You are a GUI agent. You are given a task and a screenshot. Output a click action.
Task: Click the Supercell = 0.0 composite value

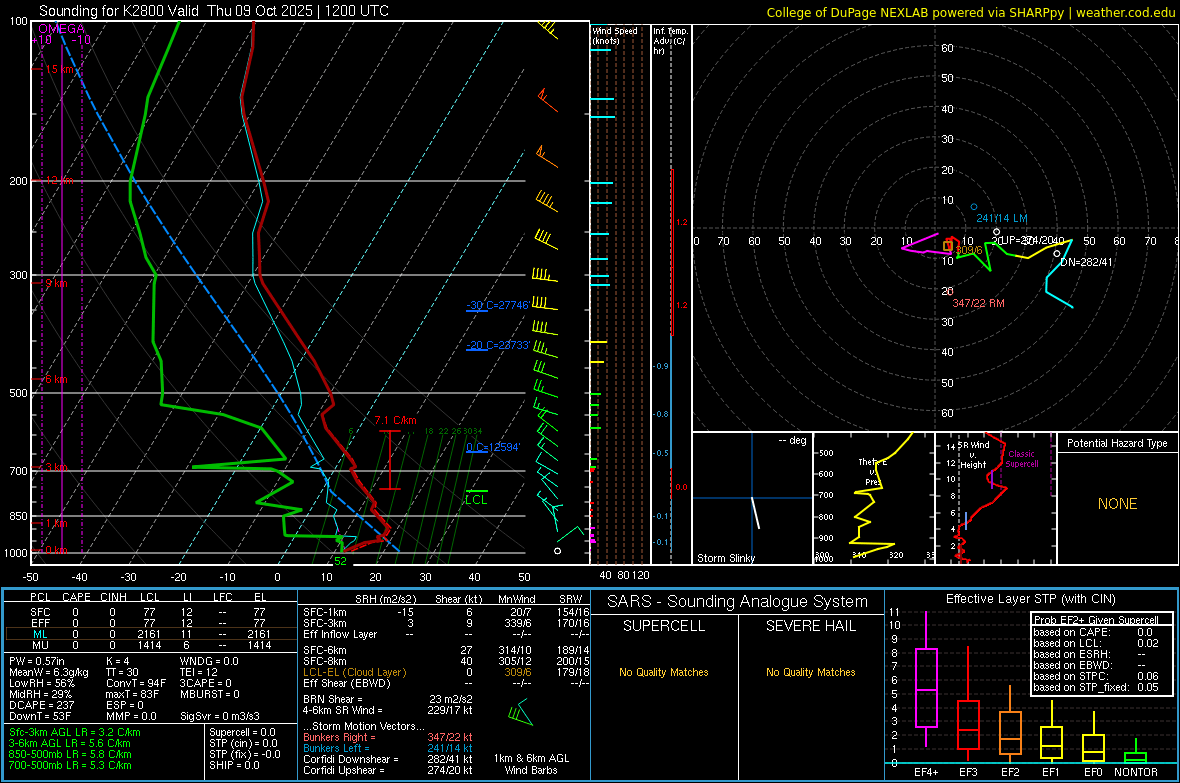[x=242, y=732]
